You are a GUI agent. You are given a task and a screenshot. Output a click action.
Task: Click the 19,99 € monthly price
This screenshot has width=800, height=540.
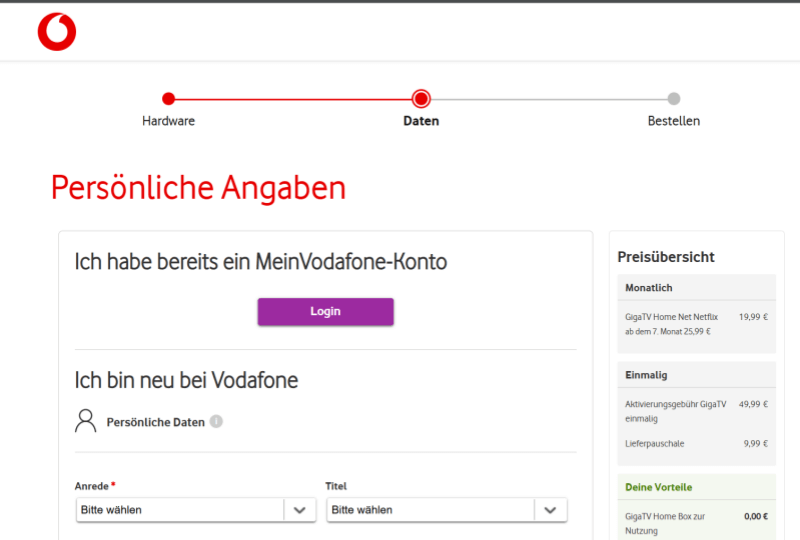753,317
